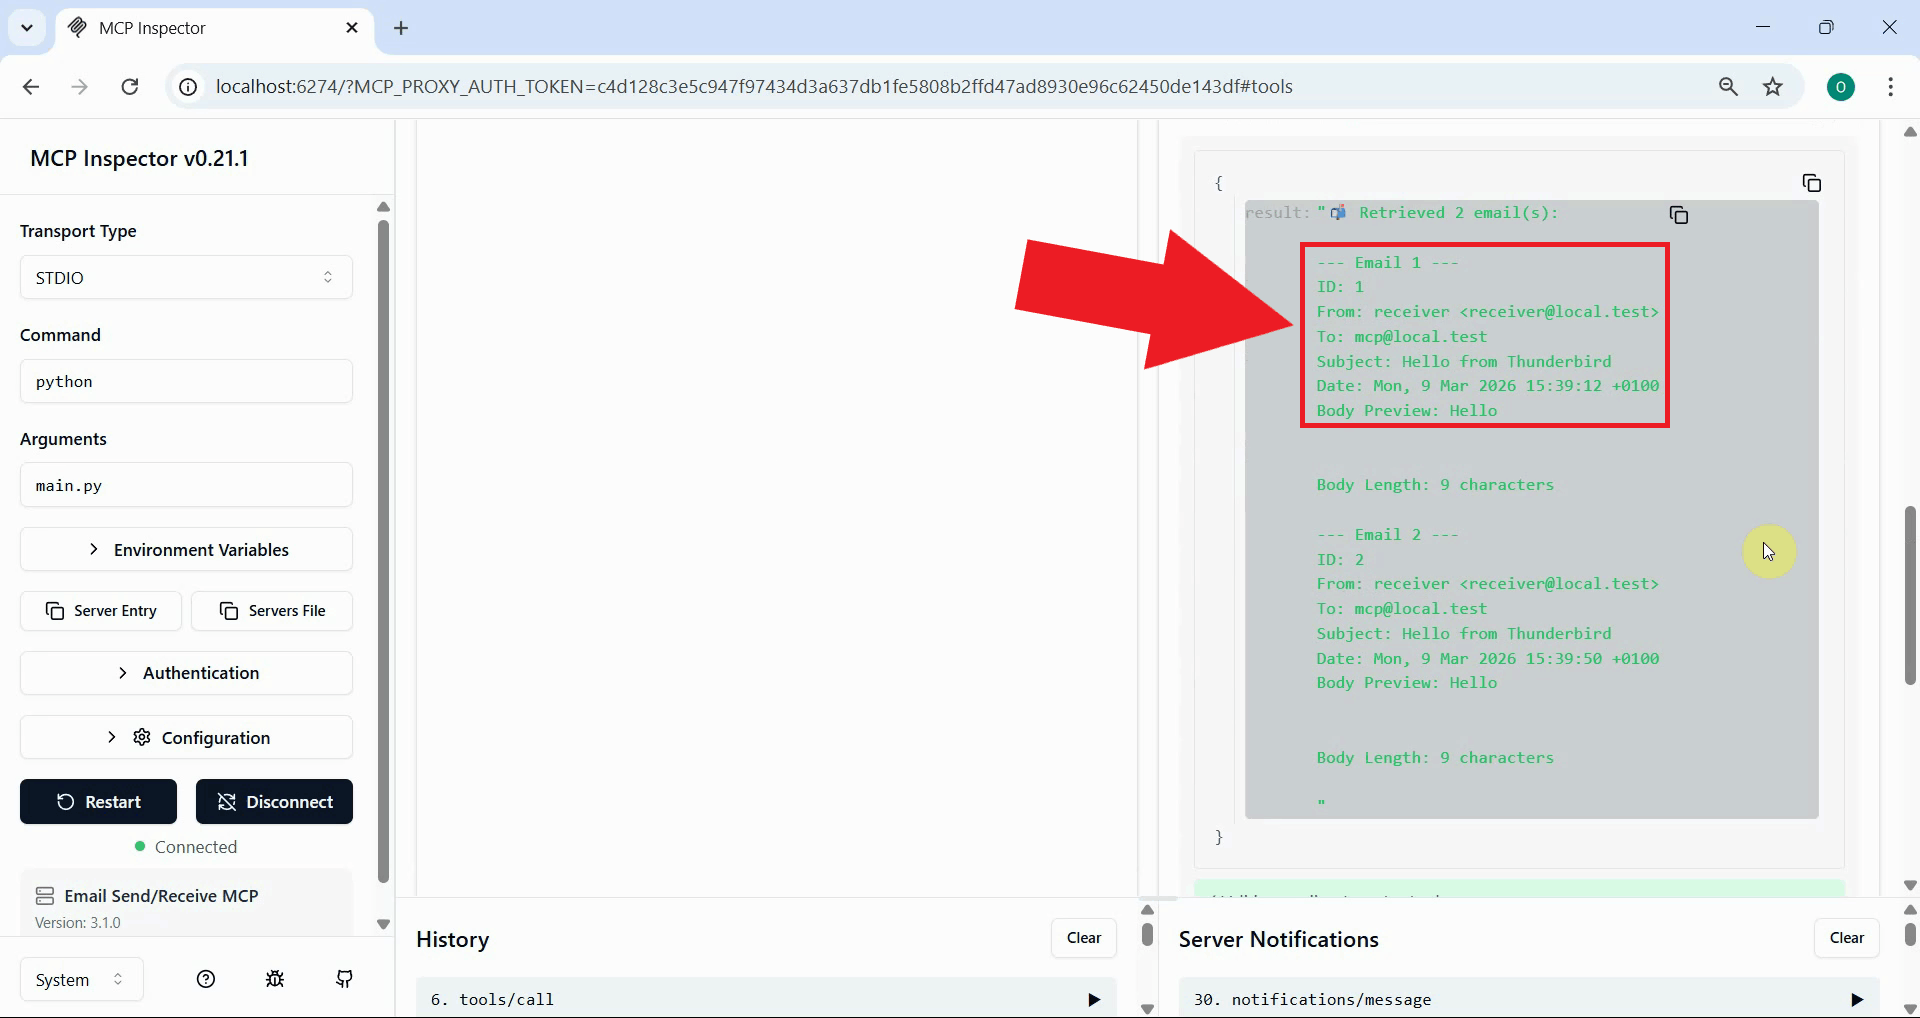Click the Command input field containing python
This screenshot has height=1018, width=1920.
[x=186, y=381]
